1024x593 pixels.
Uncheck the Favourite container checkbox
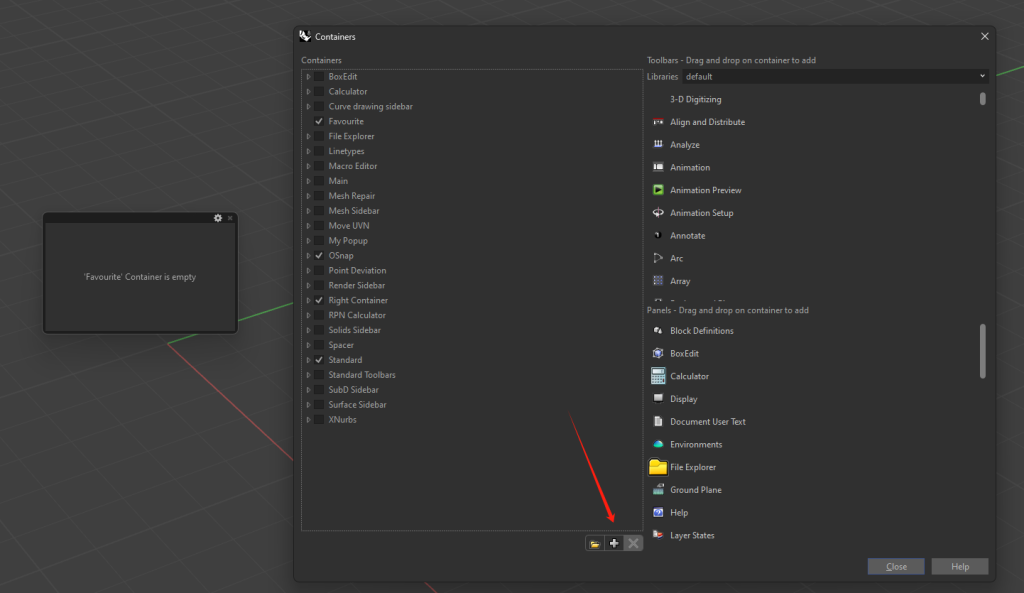[x=319, y=121]
